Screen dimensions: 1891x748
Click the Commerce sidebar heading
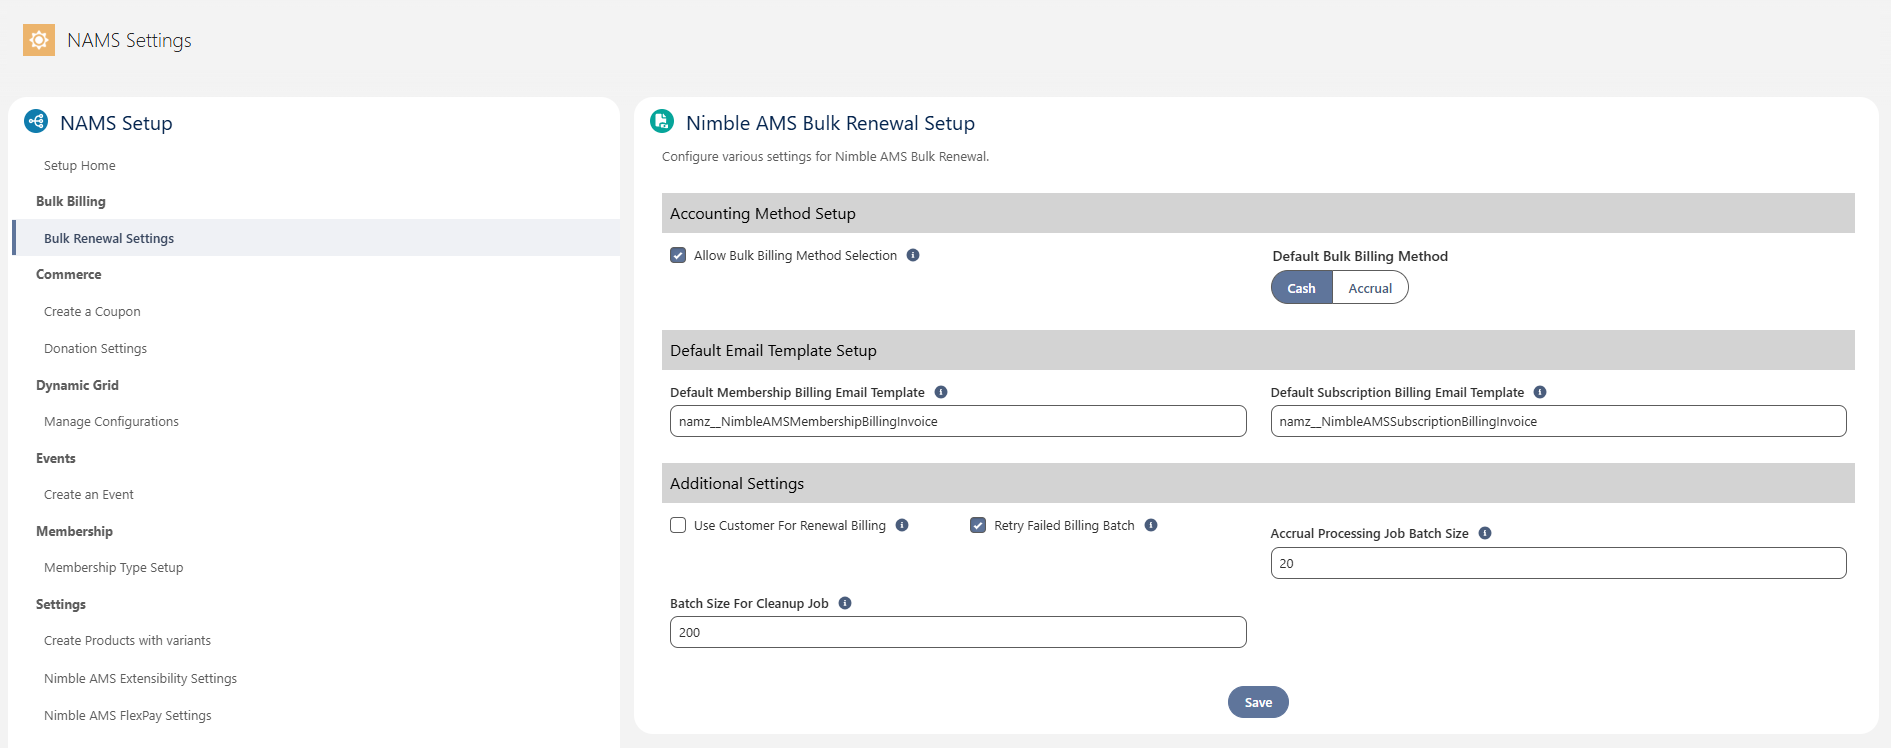click(69, 274)
